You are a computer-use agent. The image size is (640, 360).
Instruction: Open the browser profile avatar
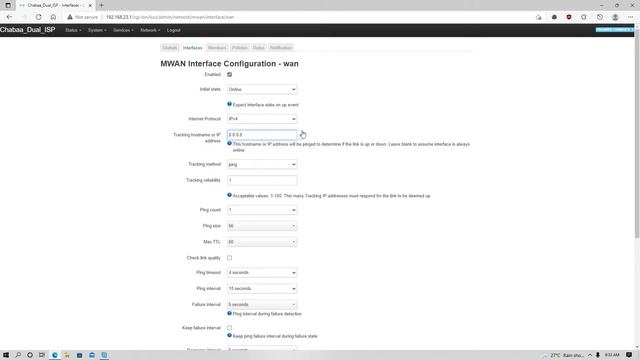click(x=615, y=17)
